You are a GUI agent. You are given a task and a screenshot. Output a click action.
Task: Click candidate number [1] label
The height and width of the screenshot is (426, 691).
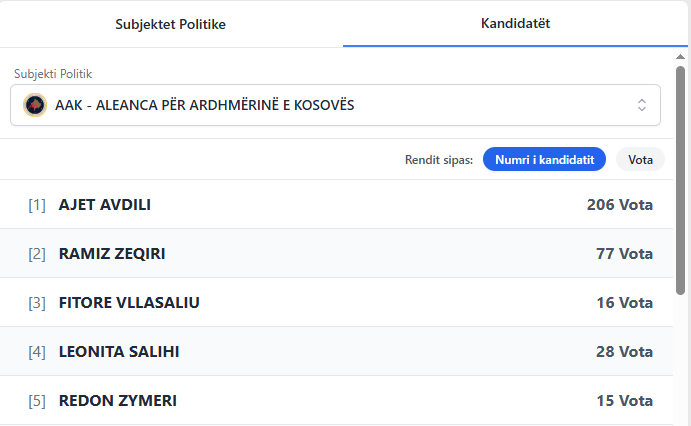(37, 205)
